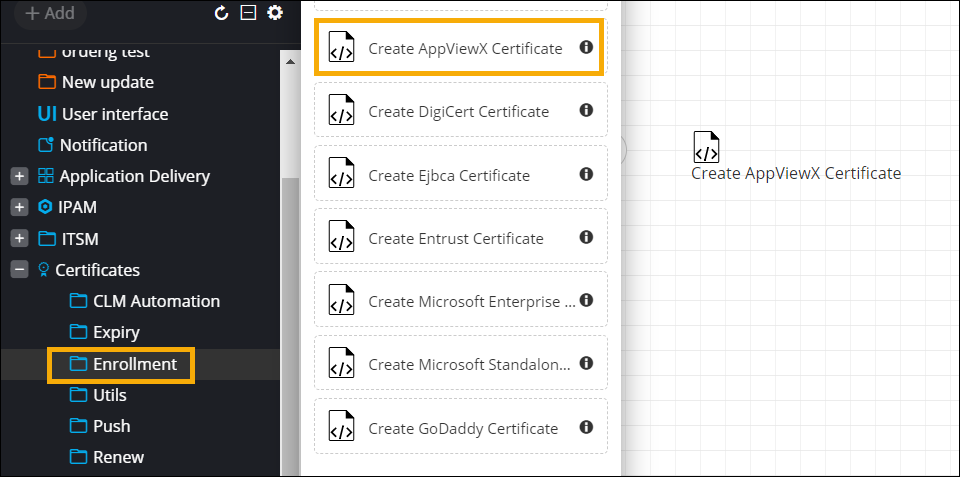Click the Expiry folder icon

tap(78, 332)
